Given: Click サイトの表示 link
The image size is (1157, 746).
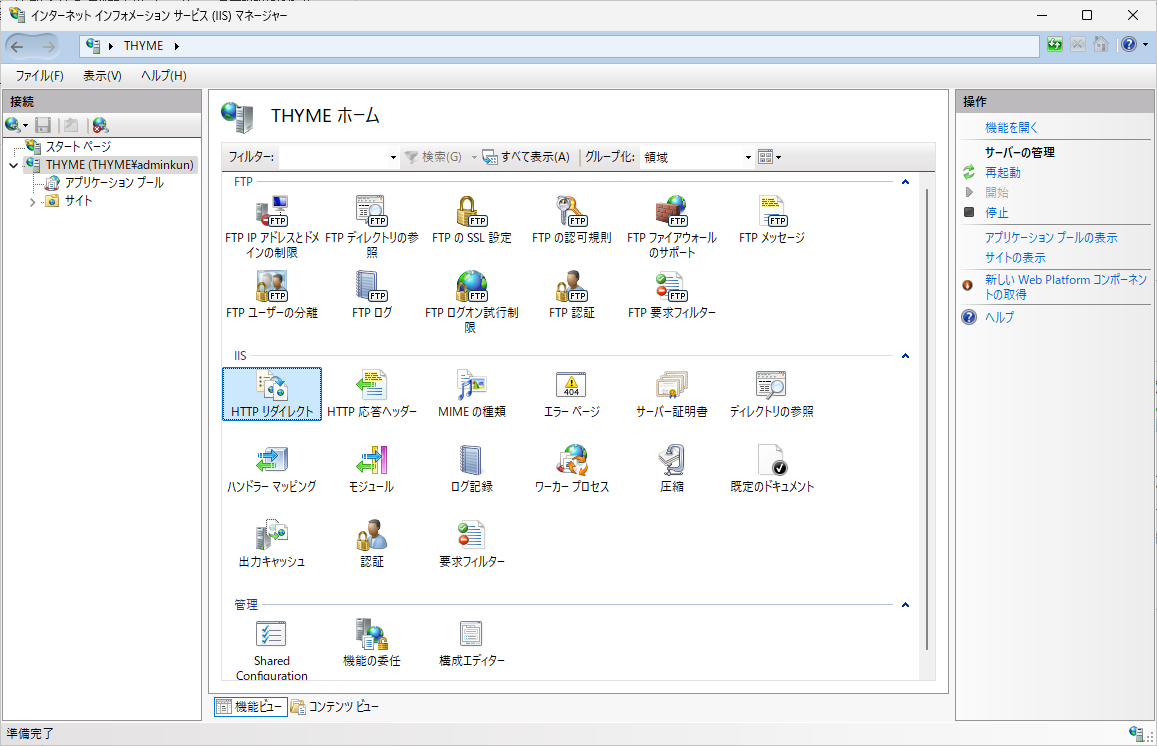Looking at the screenshot, I should point(1015,258).
